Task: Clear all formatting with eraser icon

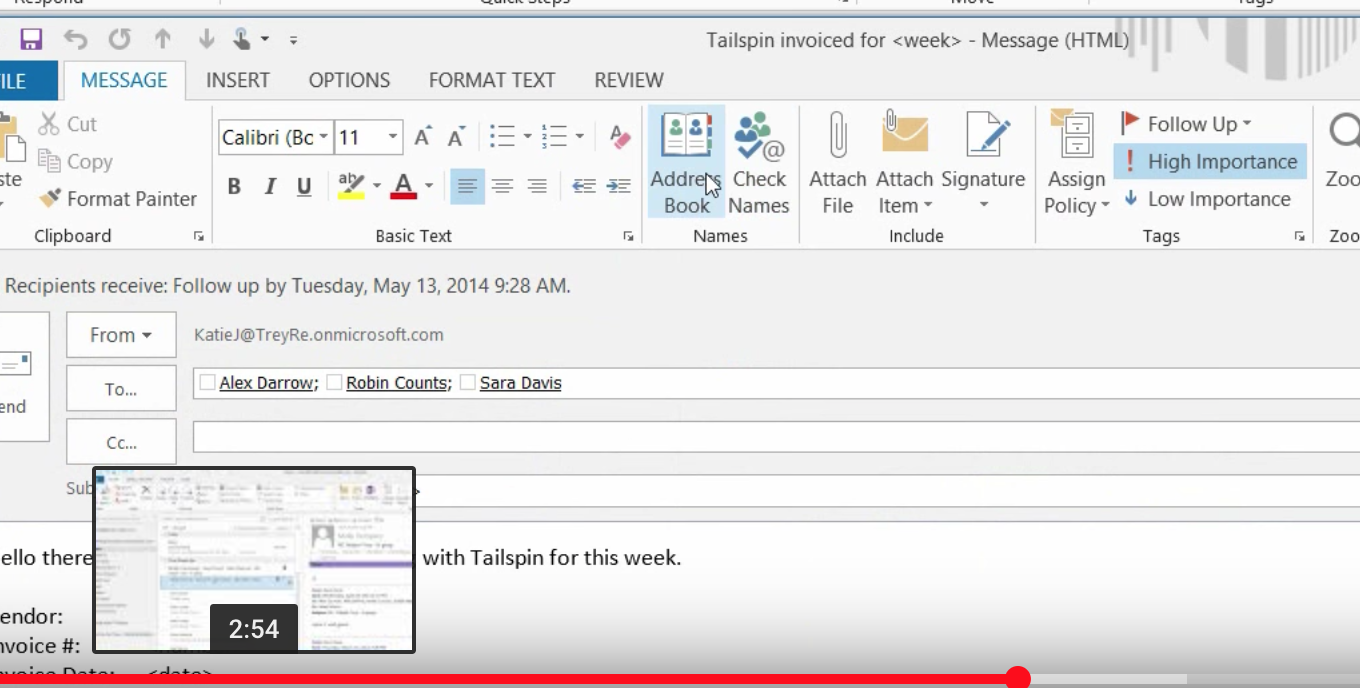Action: [619, 136]
